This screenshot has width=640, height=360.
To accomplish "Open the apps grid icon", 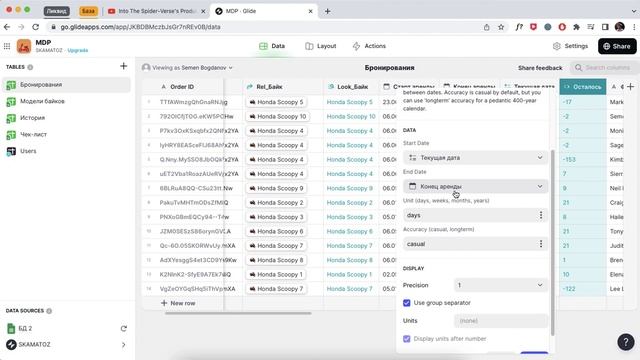I will coord(7,46).
